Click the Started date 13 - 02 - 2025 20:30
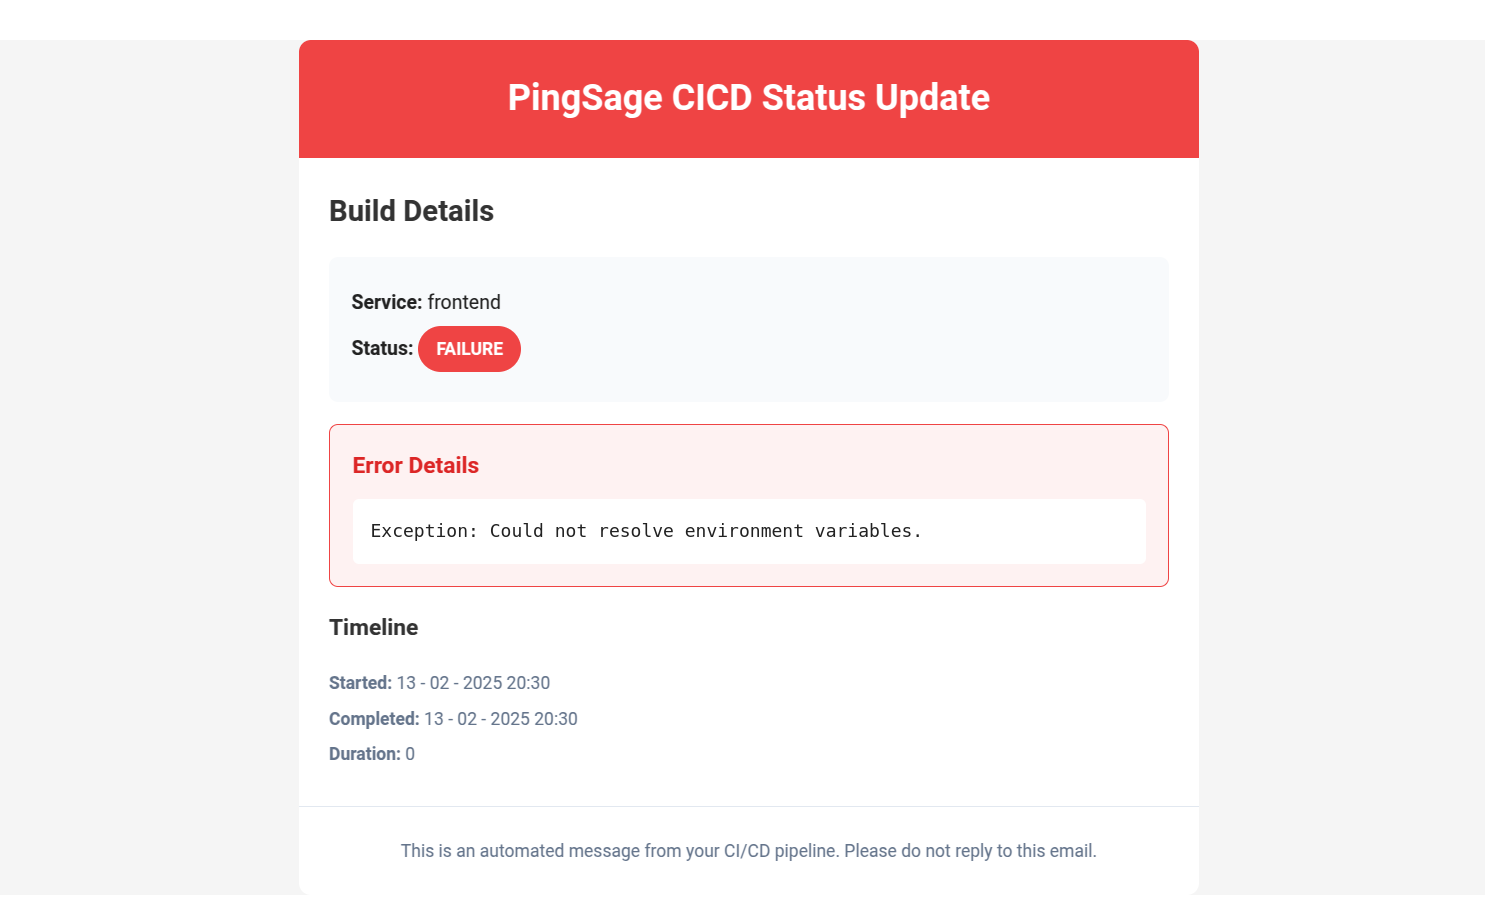Image resolution: width=1485 pixels, height=905 pixels. coord(473,683)
